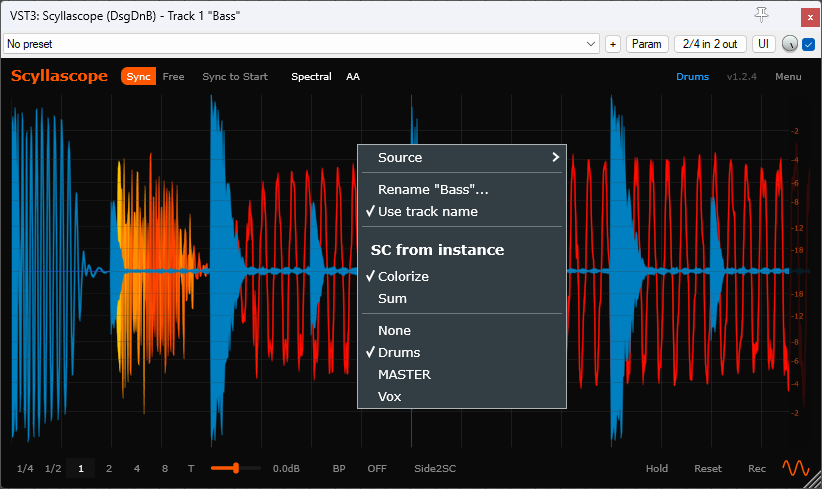The height and width of the screenshot is (489, 822).
Task: Uncheck Use track name
Action: click(462, 211)
